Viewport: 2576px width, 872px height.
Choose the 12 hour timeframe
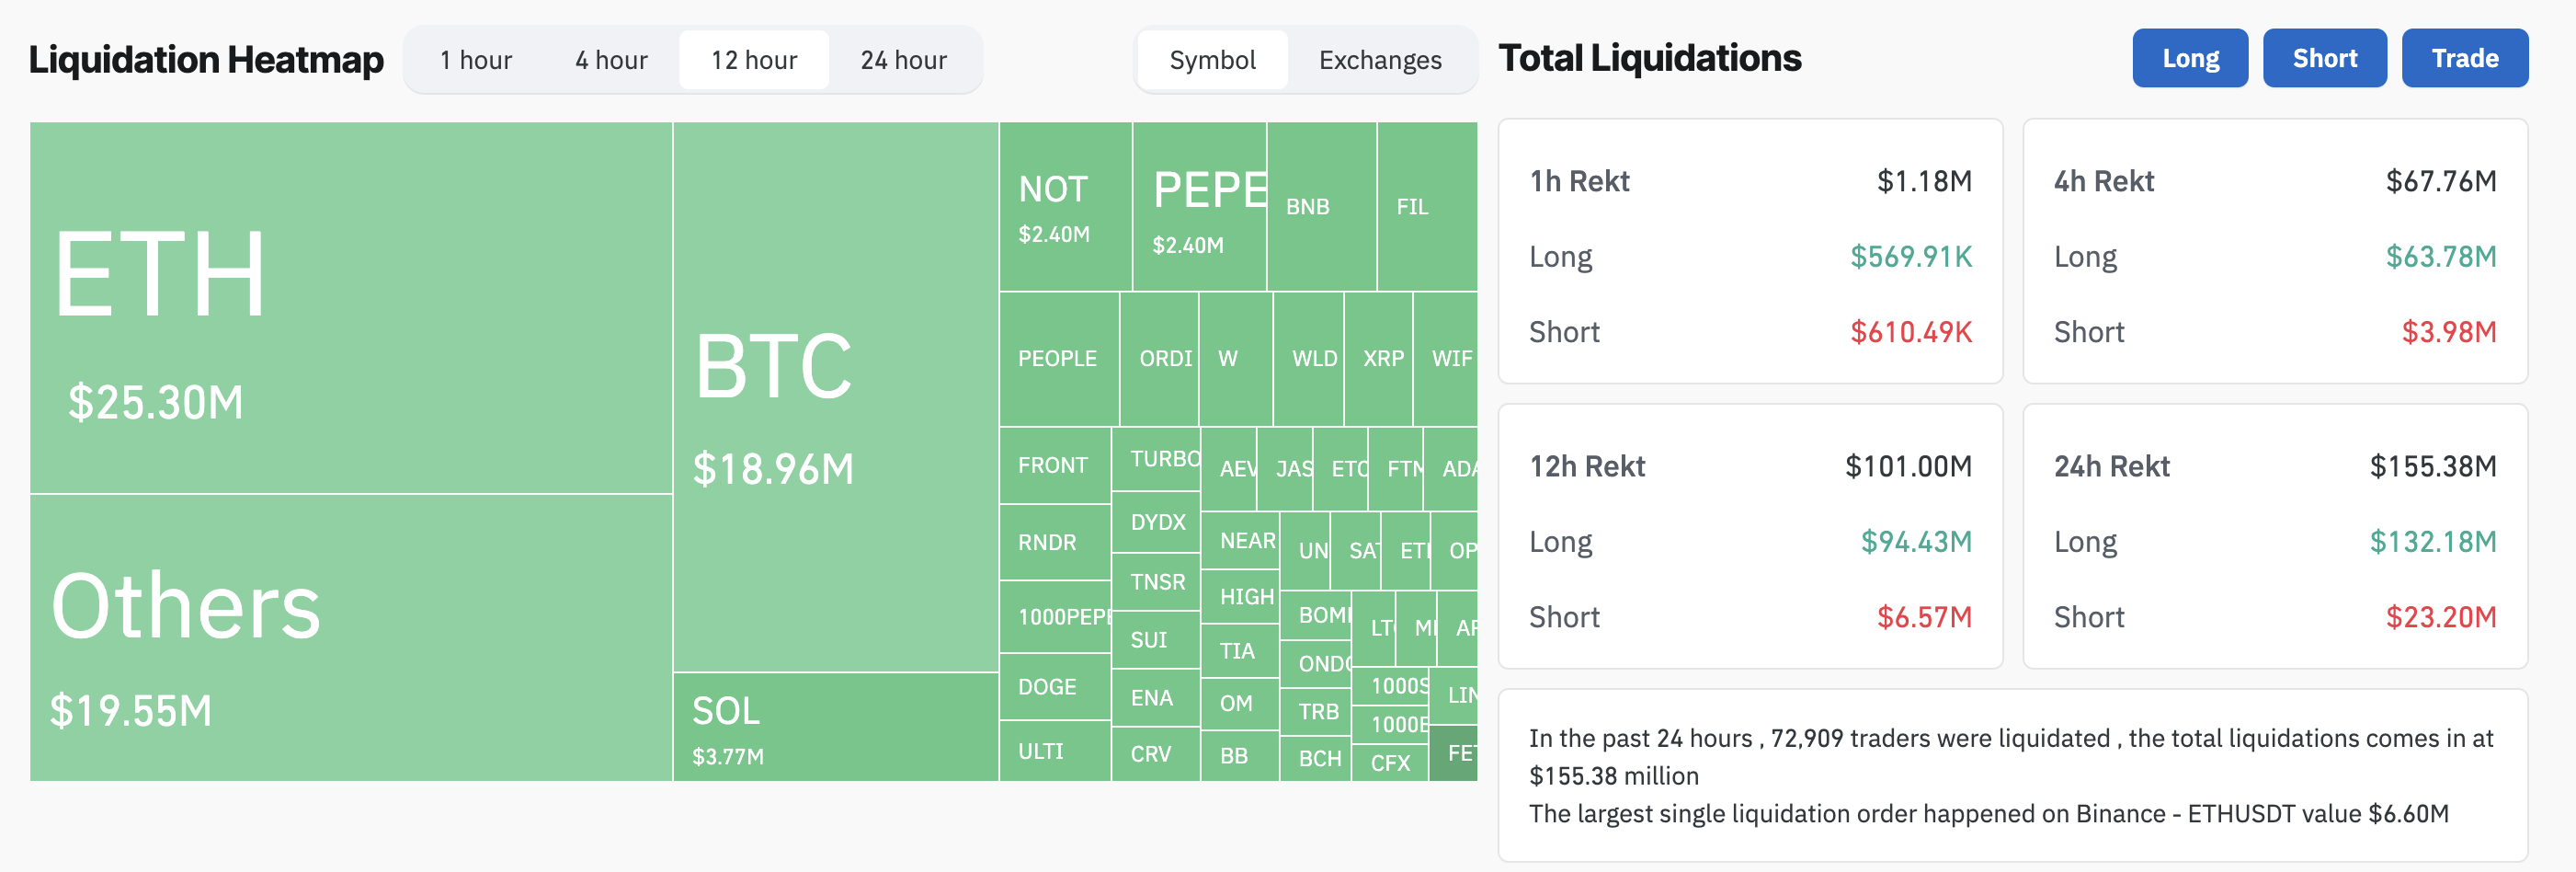tap(754, 60)
